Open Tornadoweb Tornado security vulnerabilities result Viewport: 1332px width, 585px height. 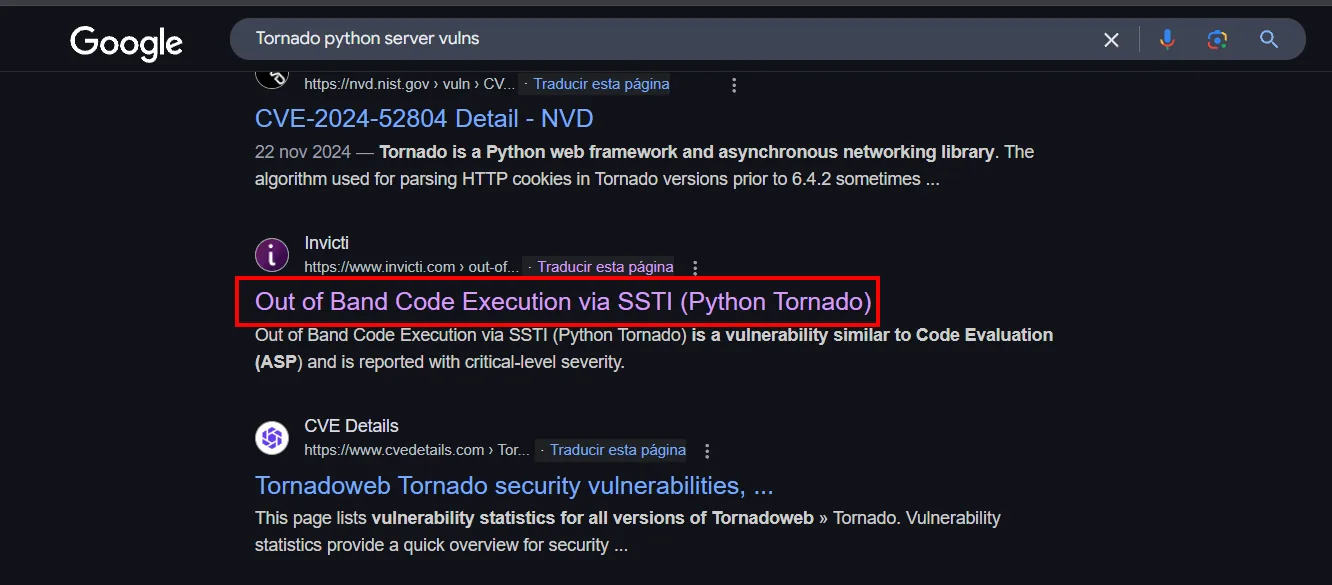[514, 486]
